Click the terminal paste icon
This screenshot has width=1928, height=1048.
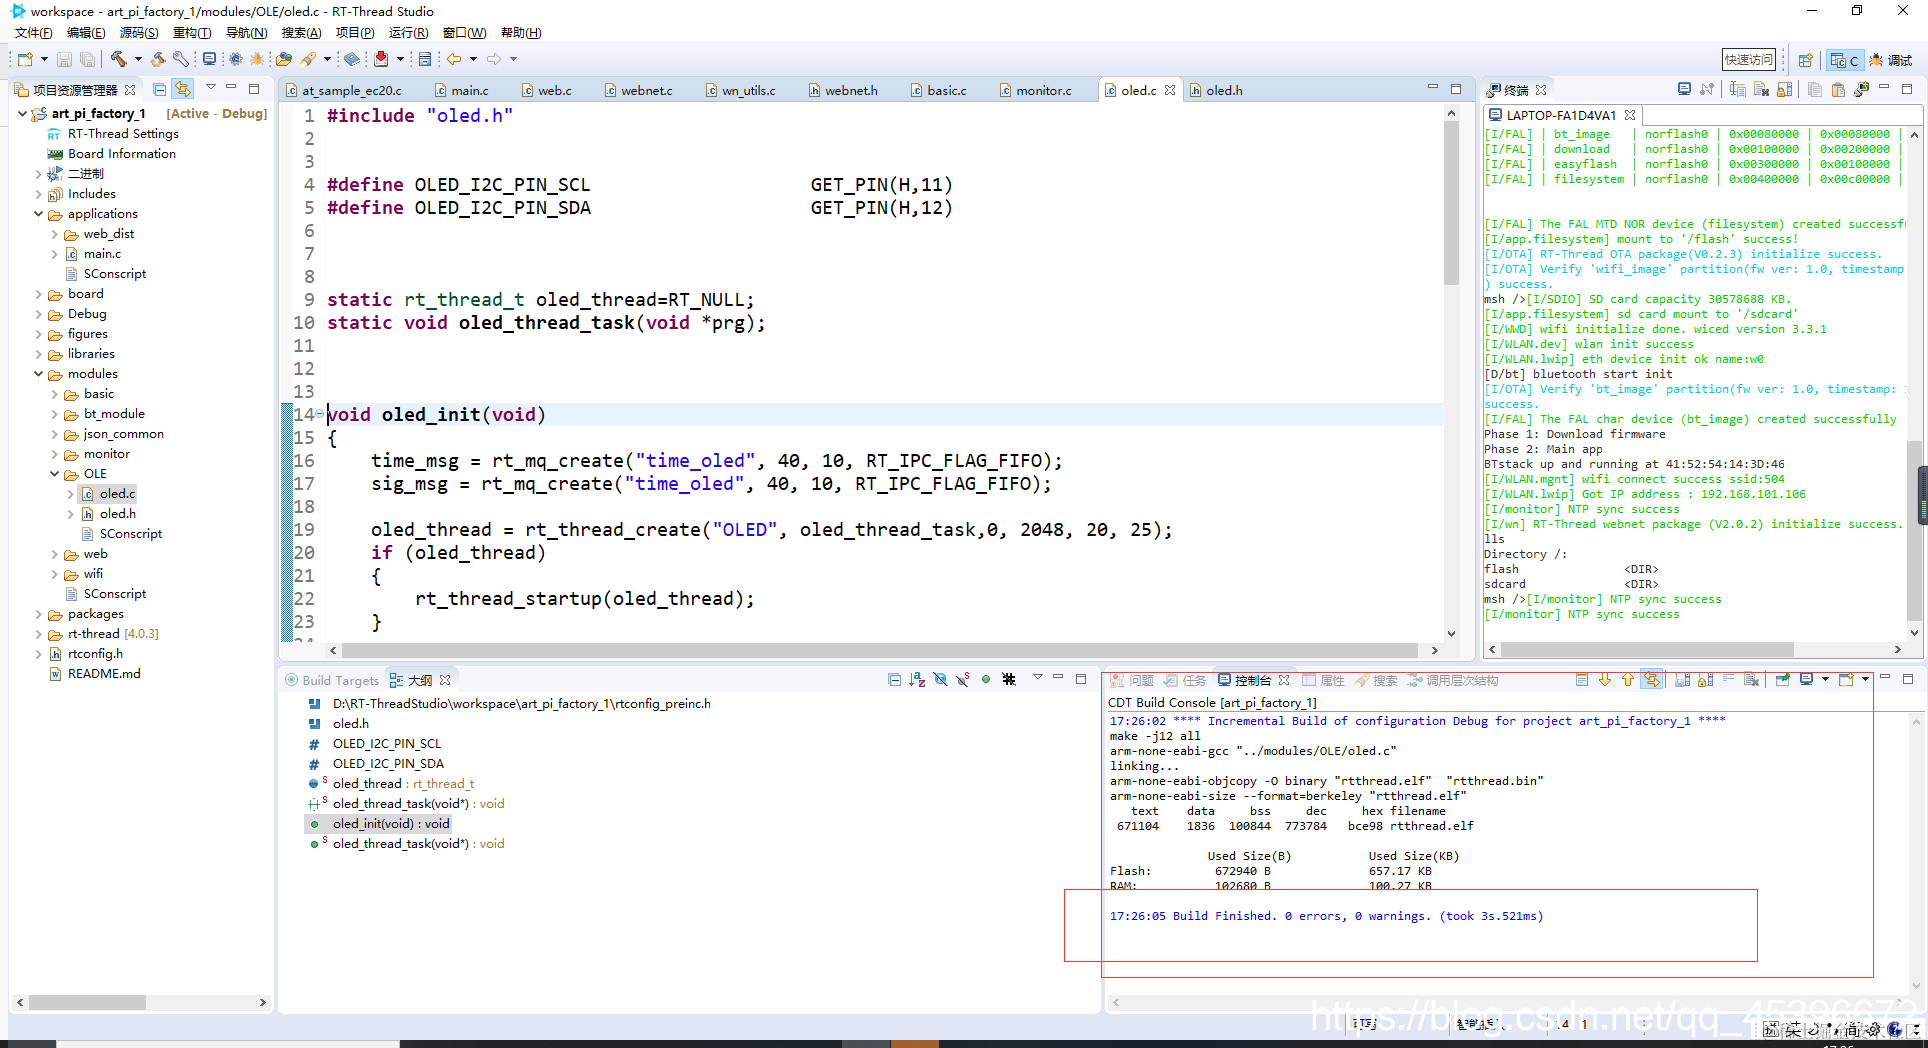(x=1838, y=89)
